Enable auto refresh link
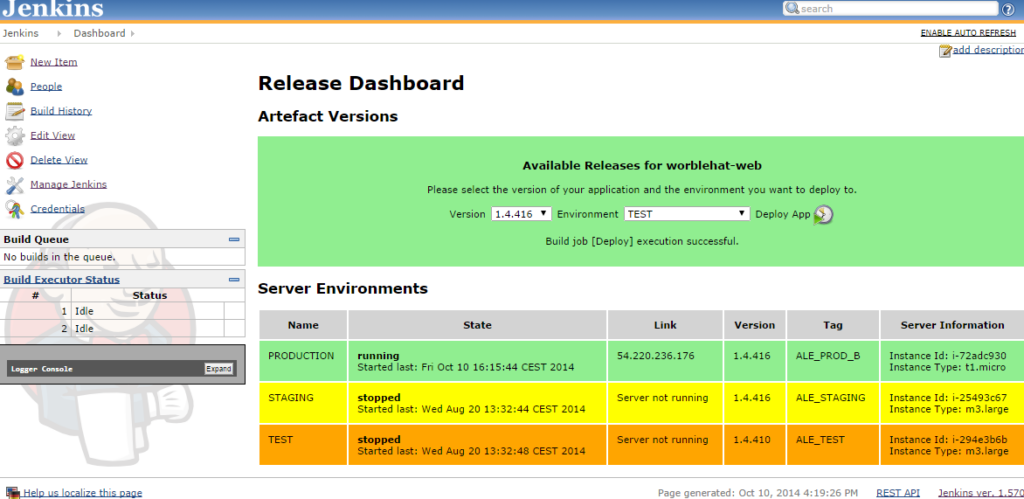Screen dimensions: 1024x499 (x=966, y=33)
